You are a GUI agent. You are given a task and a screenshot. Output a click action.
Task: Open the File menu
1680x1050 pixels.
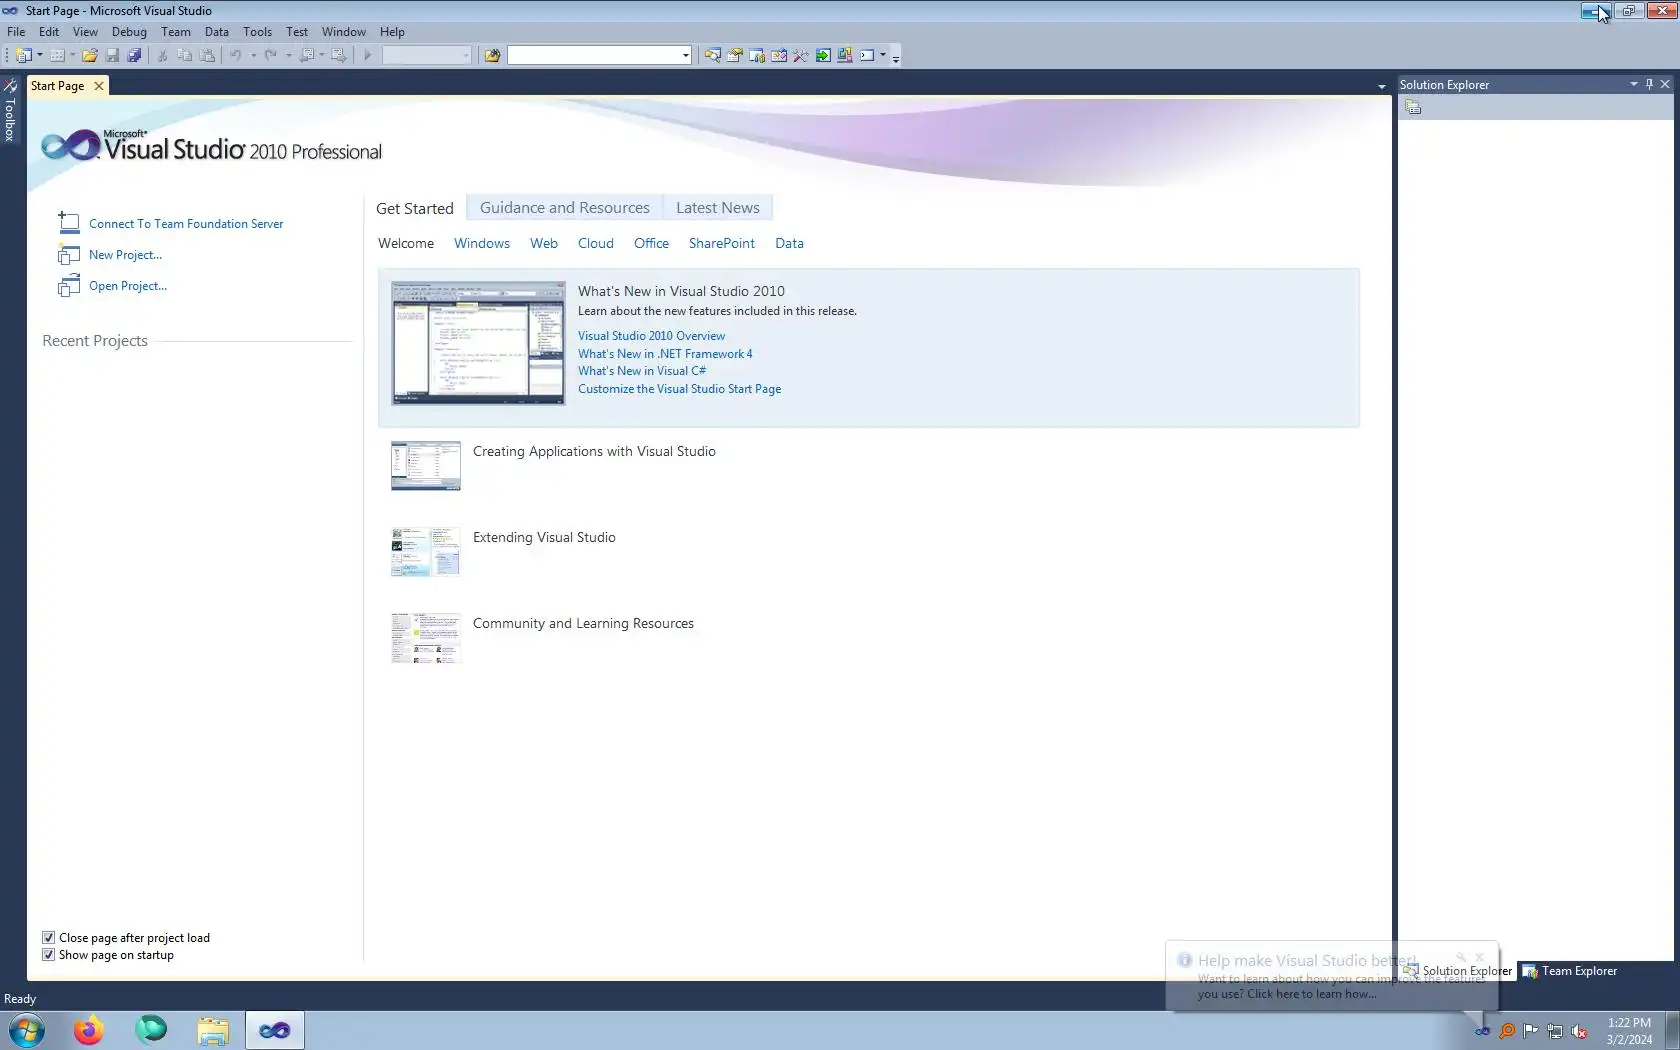(x=16, y=32)
